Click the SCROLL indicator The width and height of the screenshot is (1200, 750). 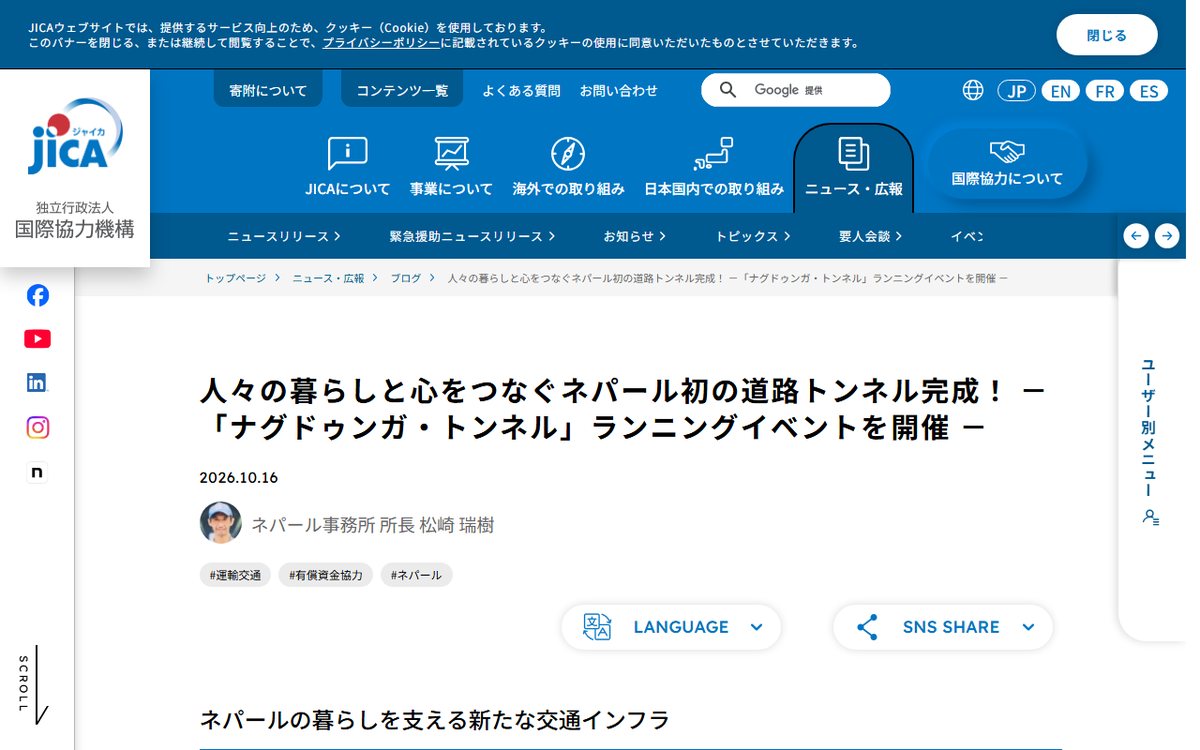(x=33, y=685)
